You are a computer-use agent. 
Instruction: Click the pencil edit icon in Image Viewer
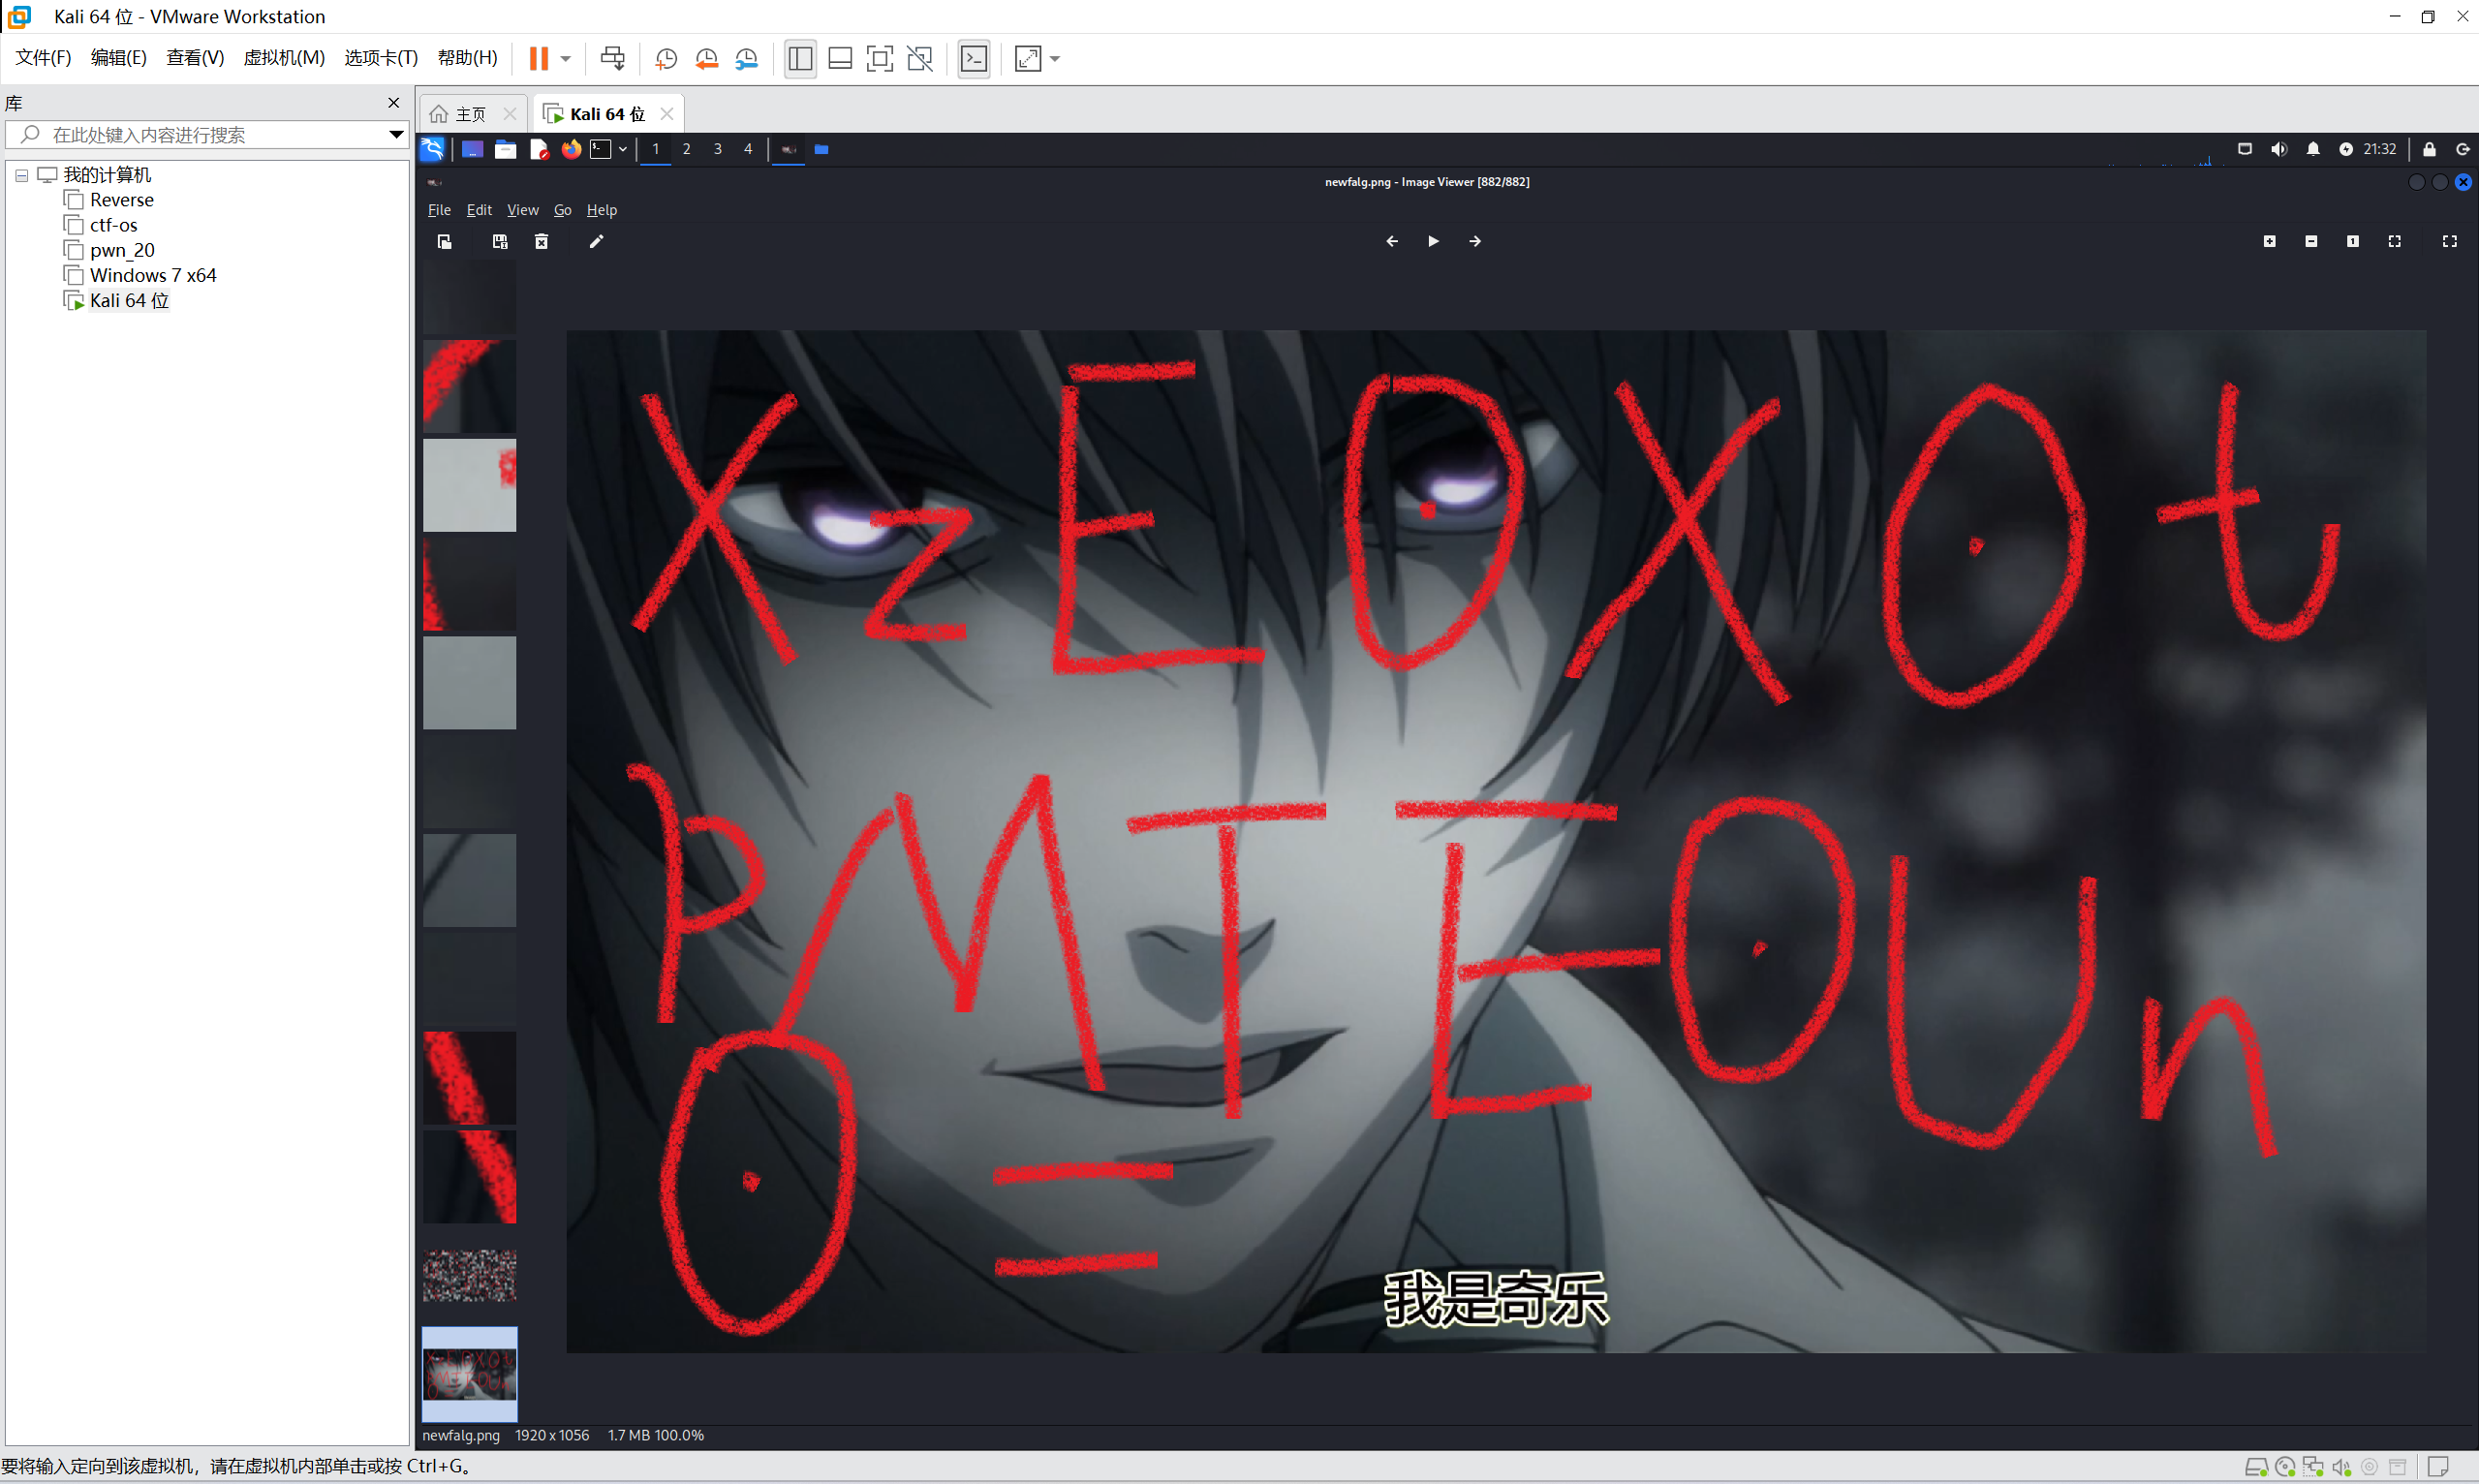point(596,241)
